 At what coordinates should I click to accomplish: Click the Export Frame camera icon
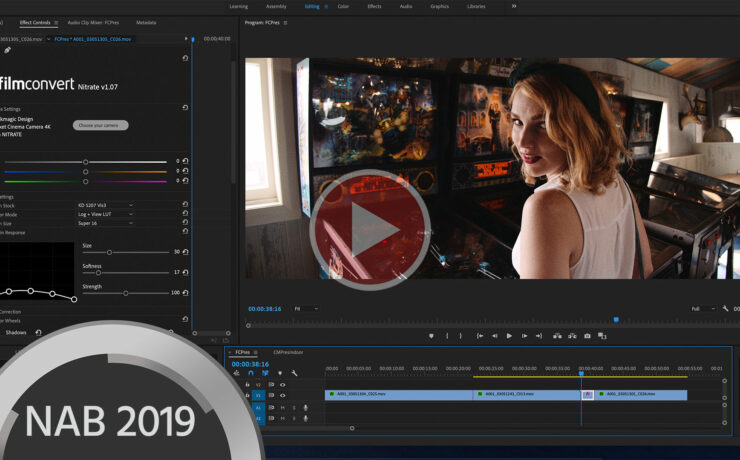(x=587, y=336)
